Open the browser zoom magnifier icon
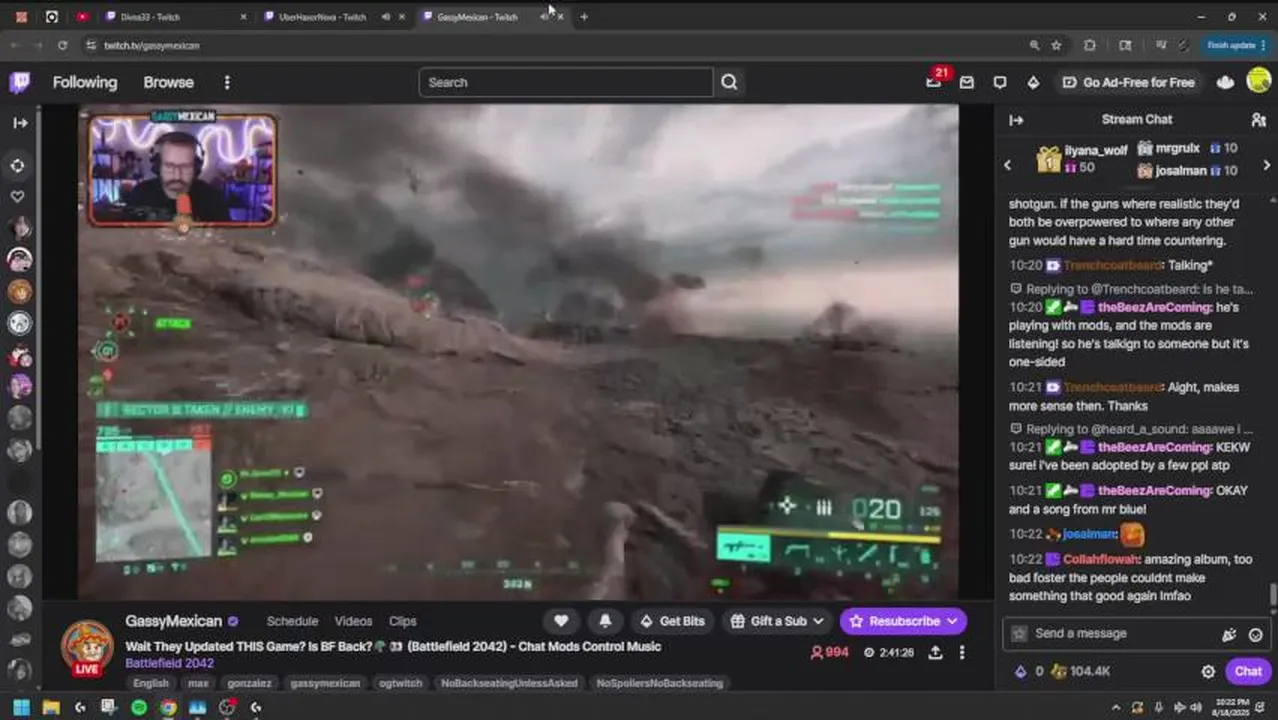 point(1034,45)
